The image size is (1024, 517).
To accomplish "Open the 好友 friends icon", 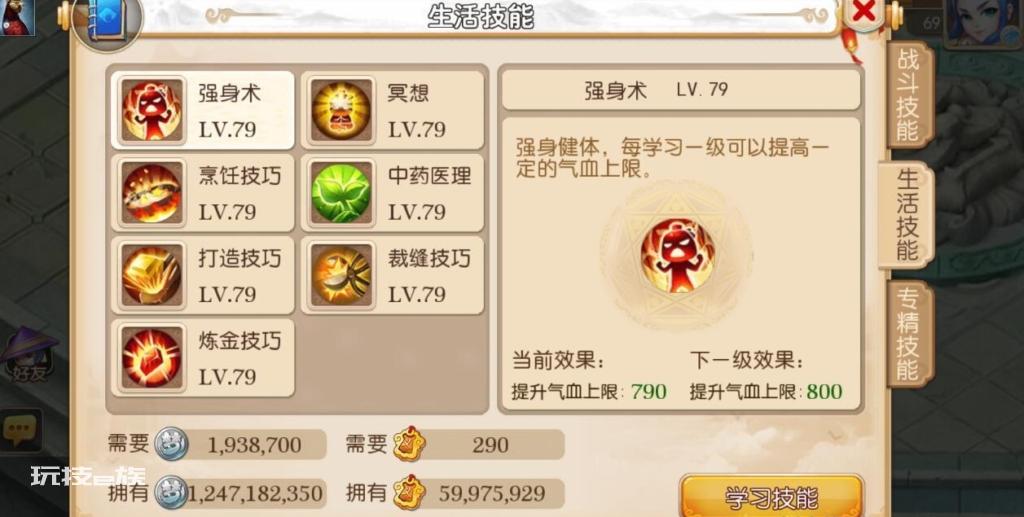I will pyautogui.click(x=25, y=358).
